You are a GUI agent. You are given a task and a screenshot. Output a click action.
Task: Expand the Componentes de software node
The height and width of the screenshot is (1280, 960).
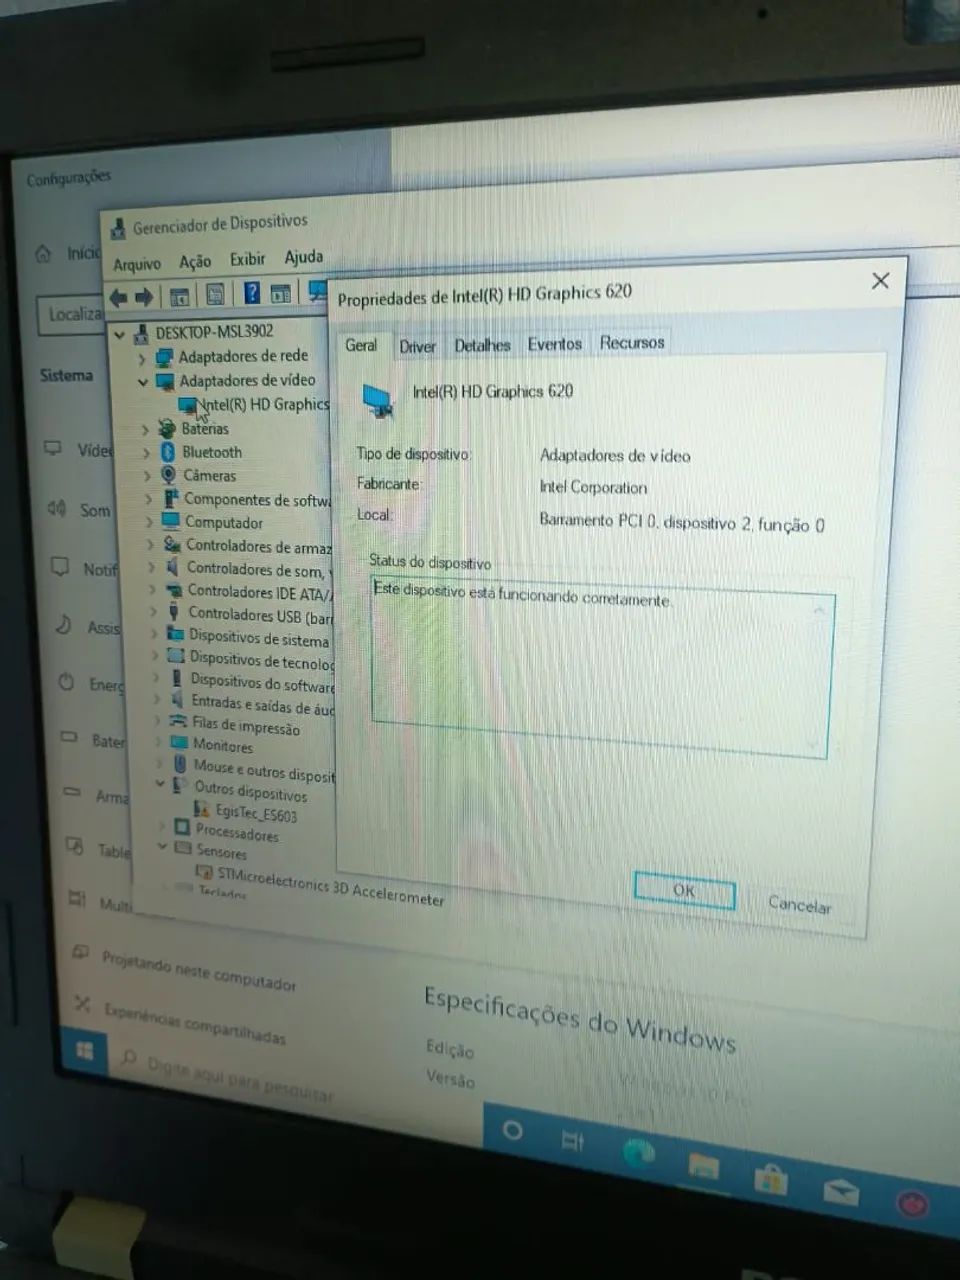coord(149,499)
